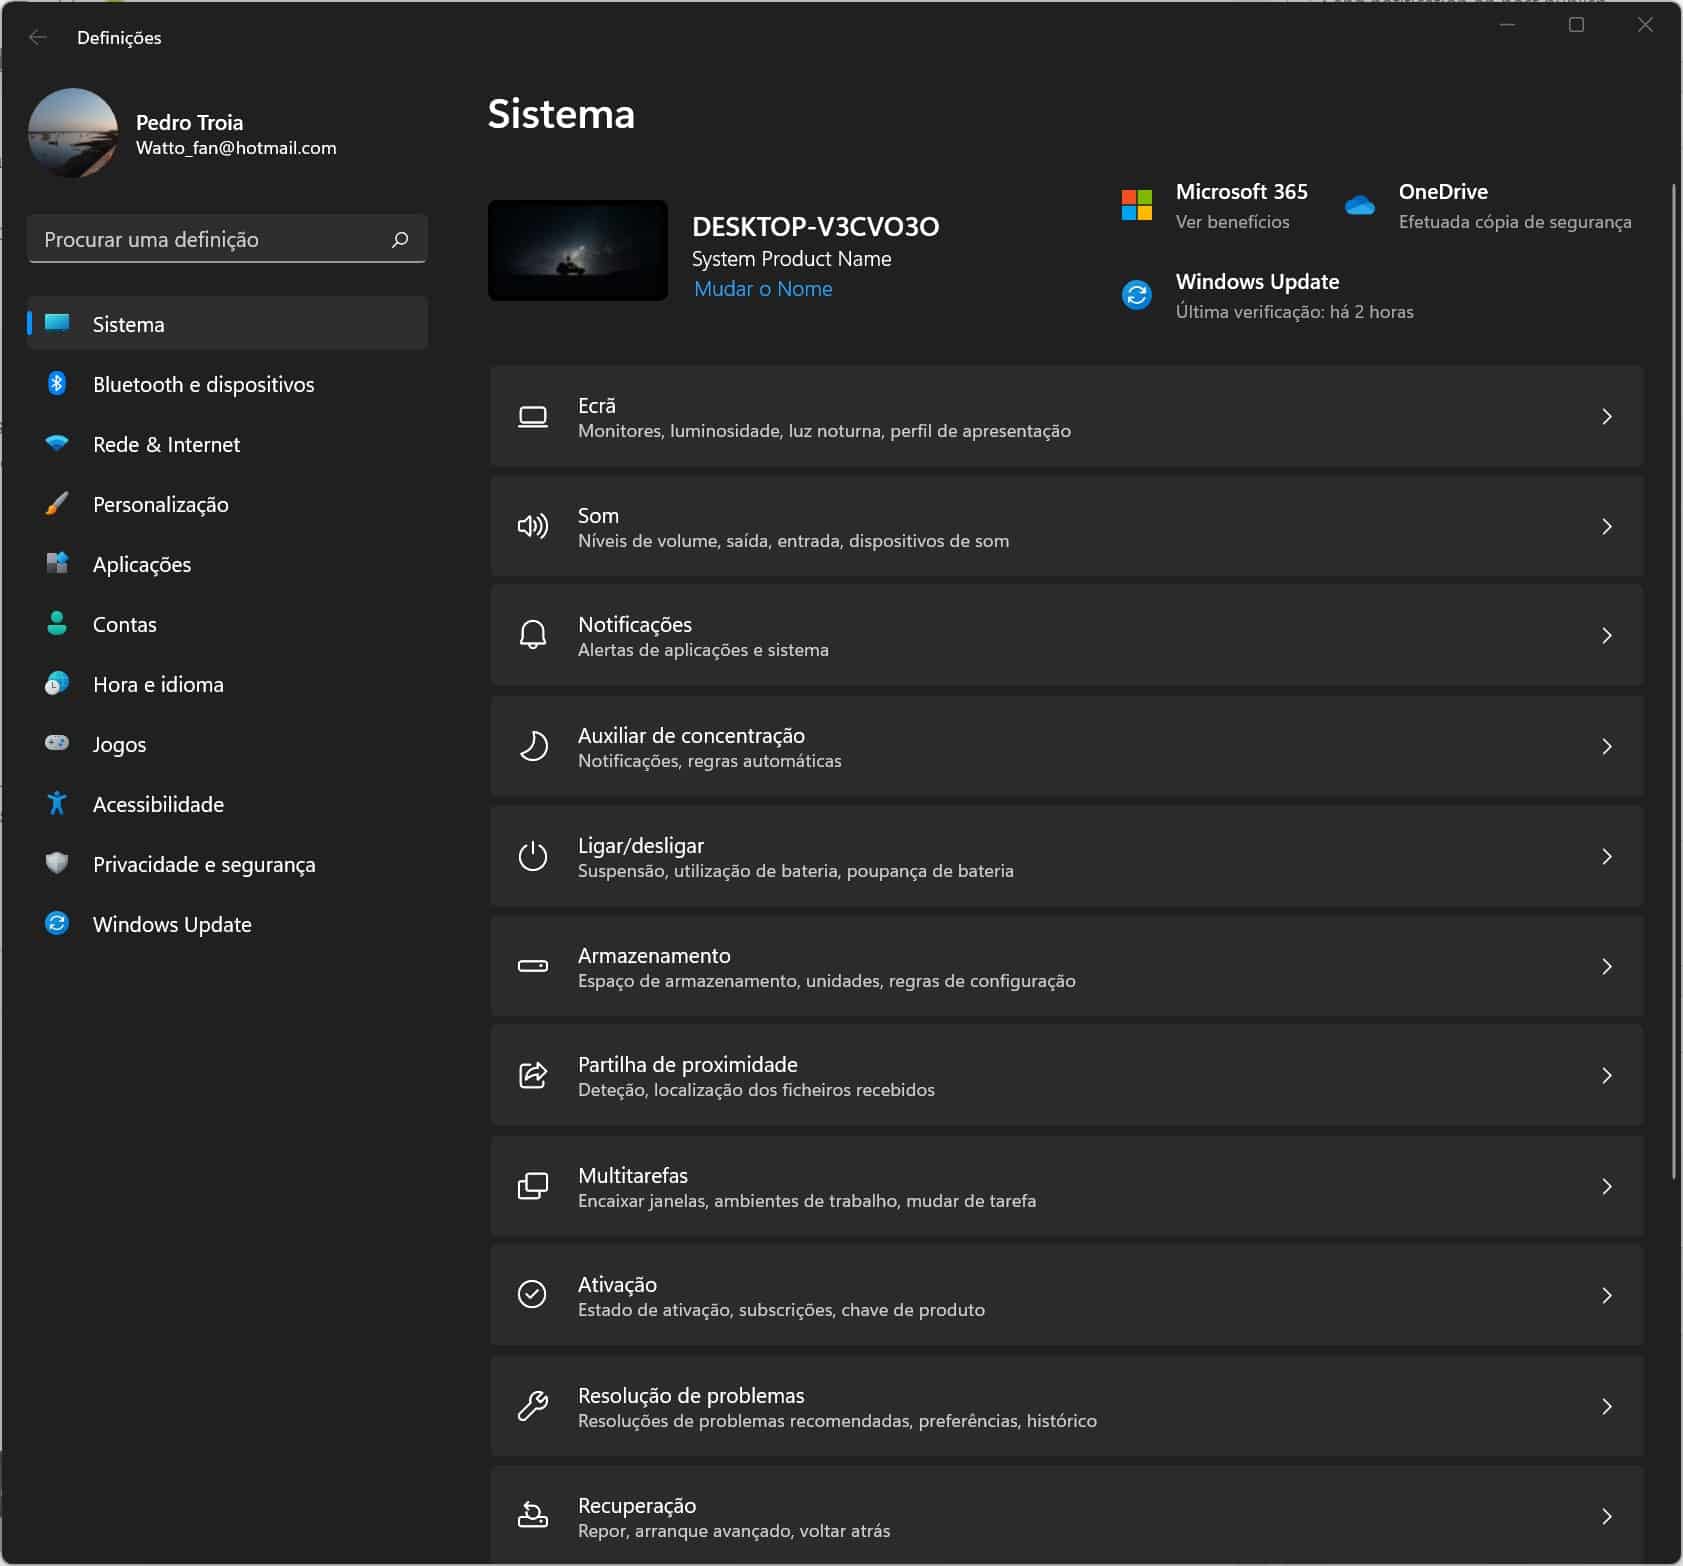Viewport: 1683px width, 1566px height.
Task: Click the search magnifier icon
Action: point(400,240)
